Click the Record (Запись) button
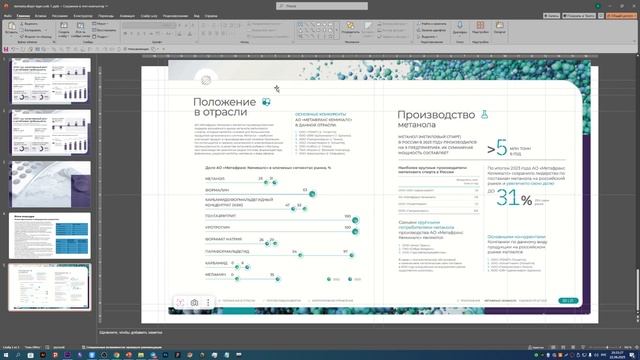Screen dimensions: 640x360 [551, 16]
